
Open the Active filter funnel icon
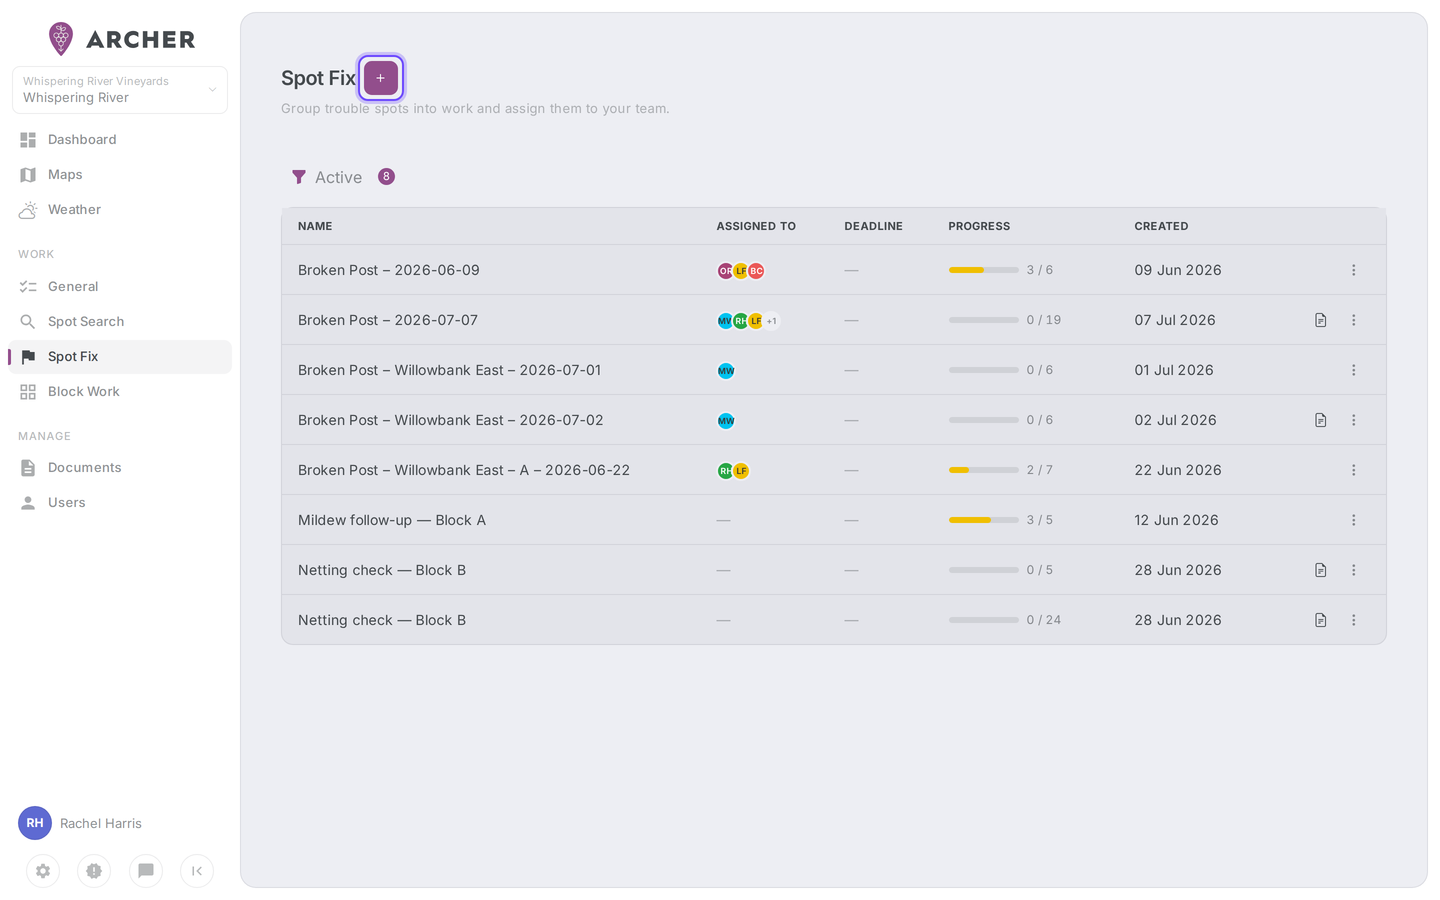click(299, 177)
